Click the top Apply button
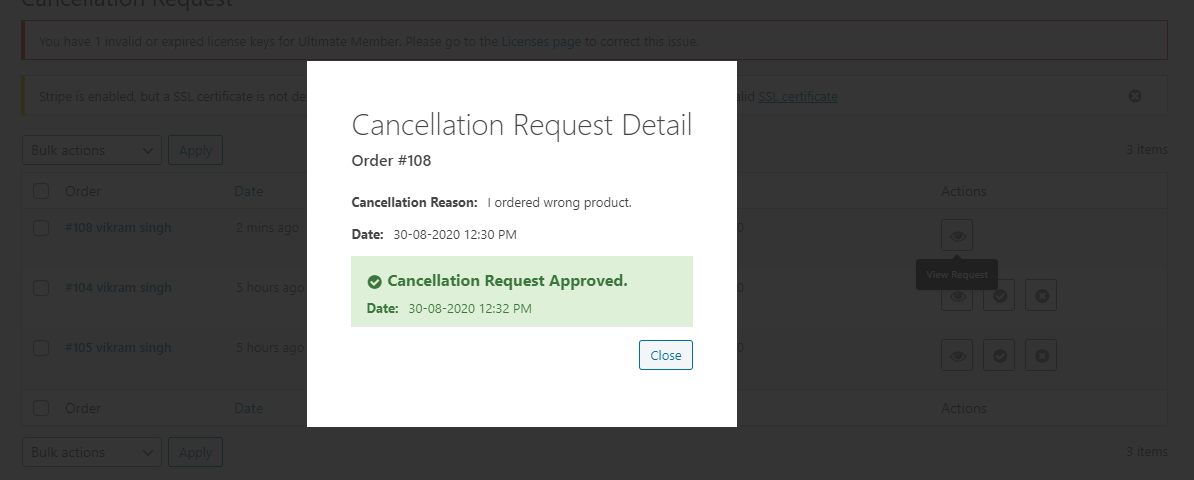1194x480 pixels. (x=195, y=150)
